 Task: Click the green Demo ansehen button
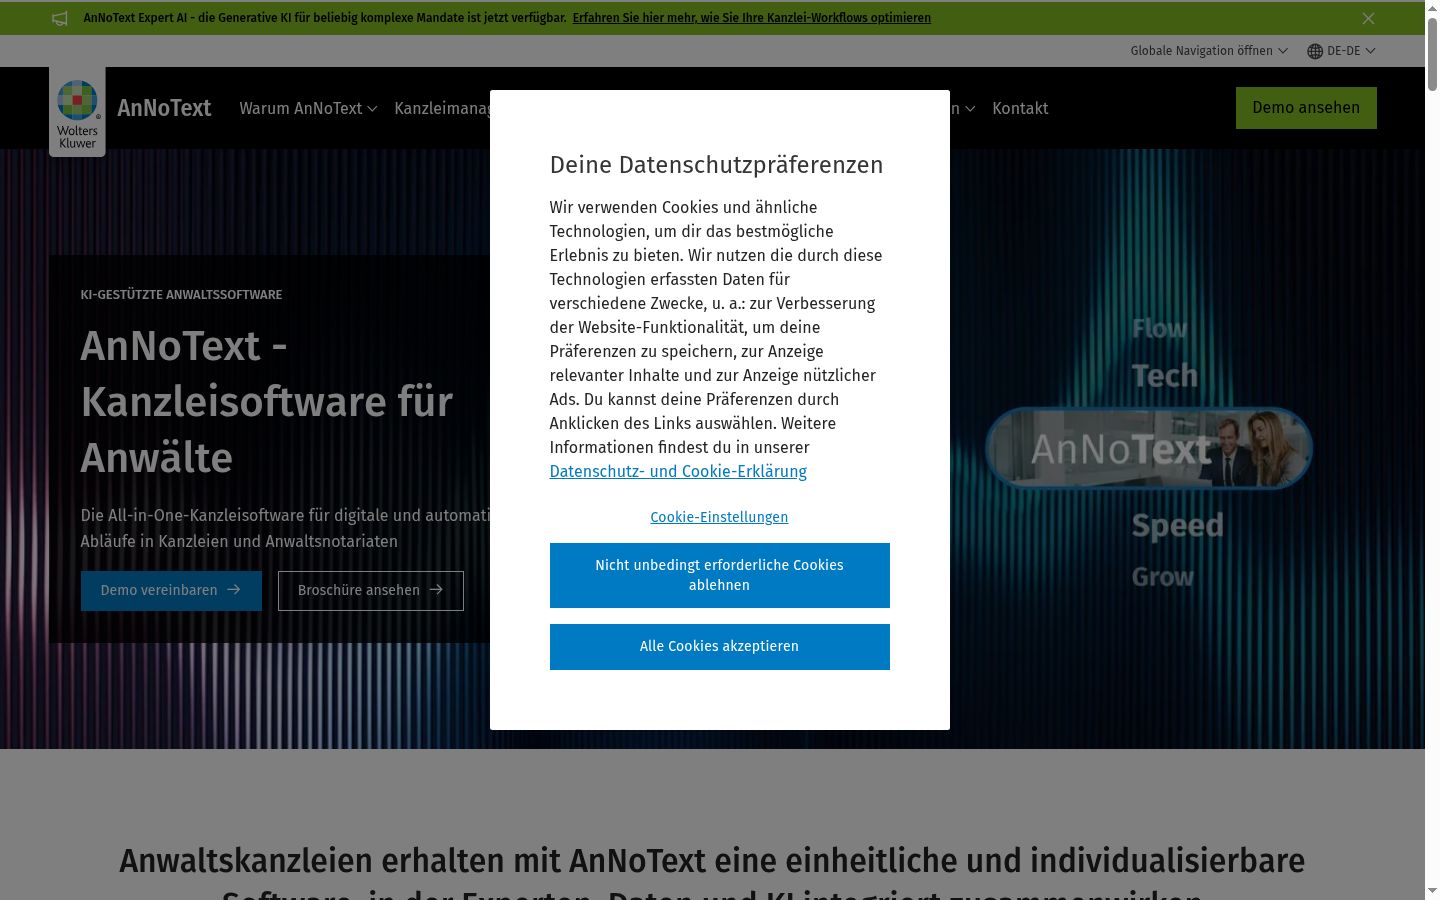coord(1306,108)
